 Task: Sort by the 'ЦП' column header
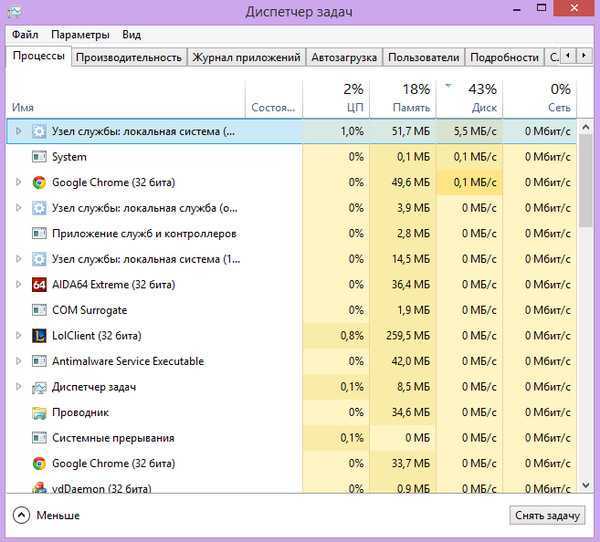click(336, 99)
